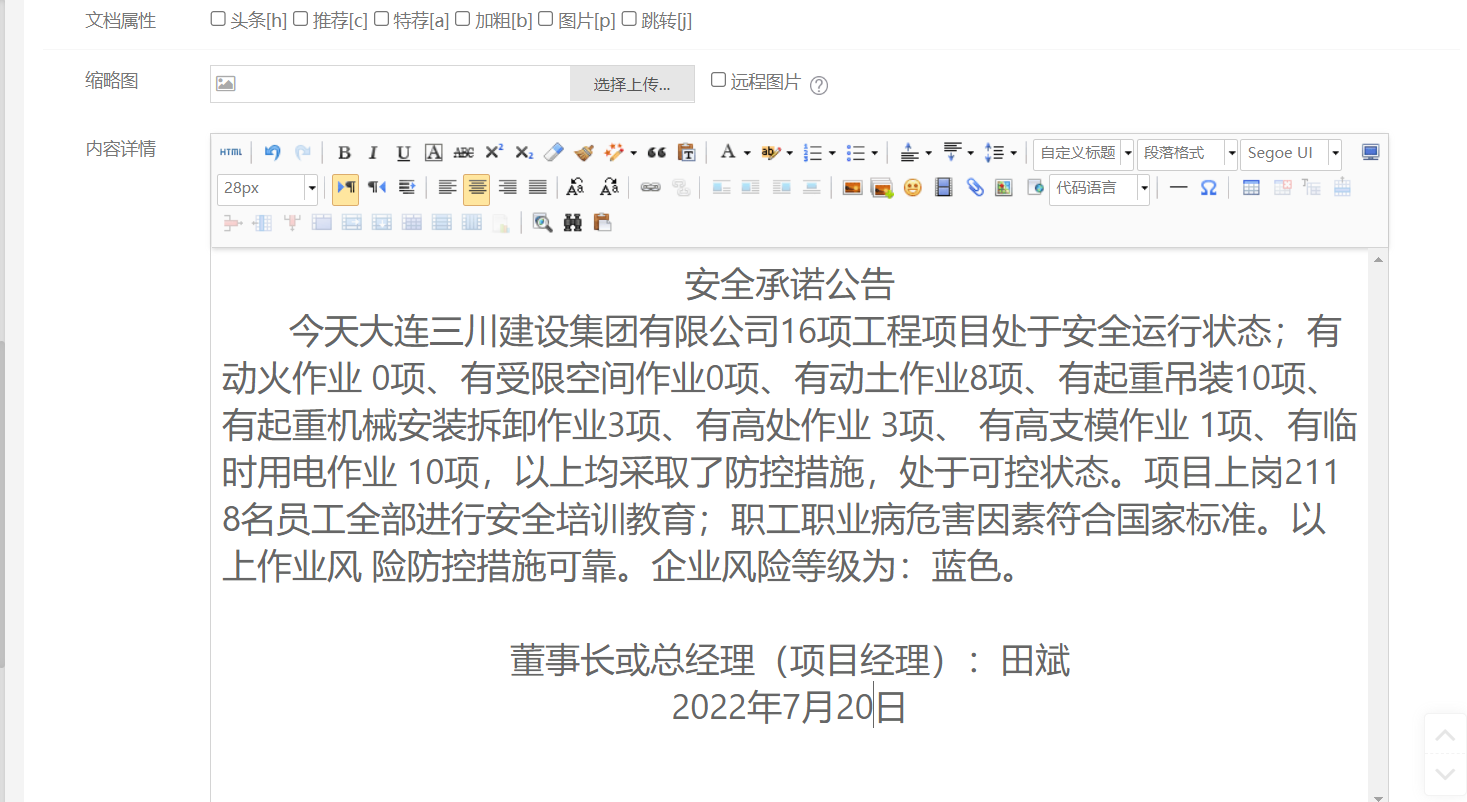Open the multi-image upload dialog

pyautogui.click(x=882, y=188)
